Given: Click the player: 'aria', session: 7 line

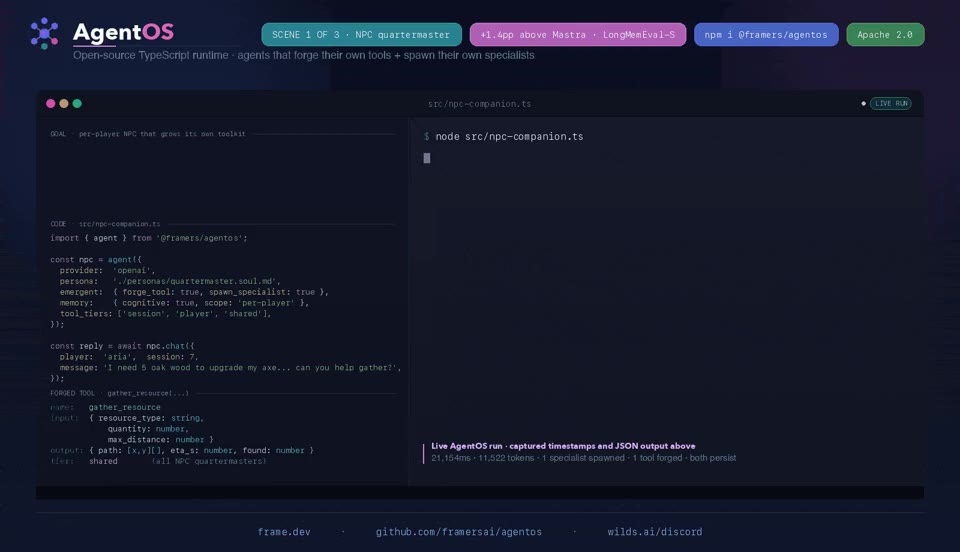Looking at the screenshot, I should [129, 357].
